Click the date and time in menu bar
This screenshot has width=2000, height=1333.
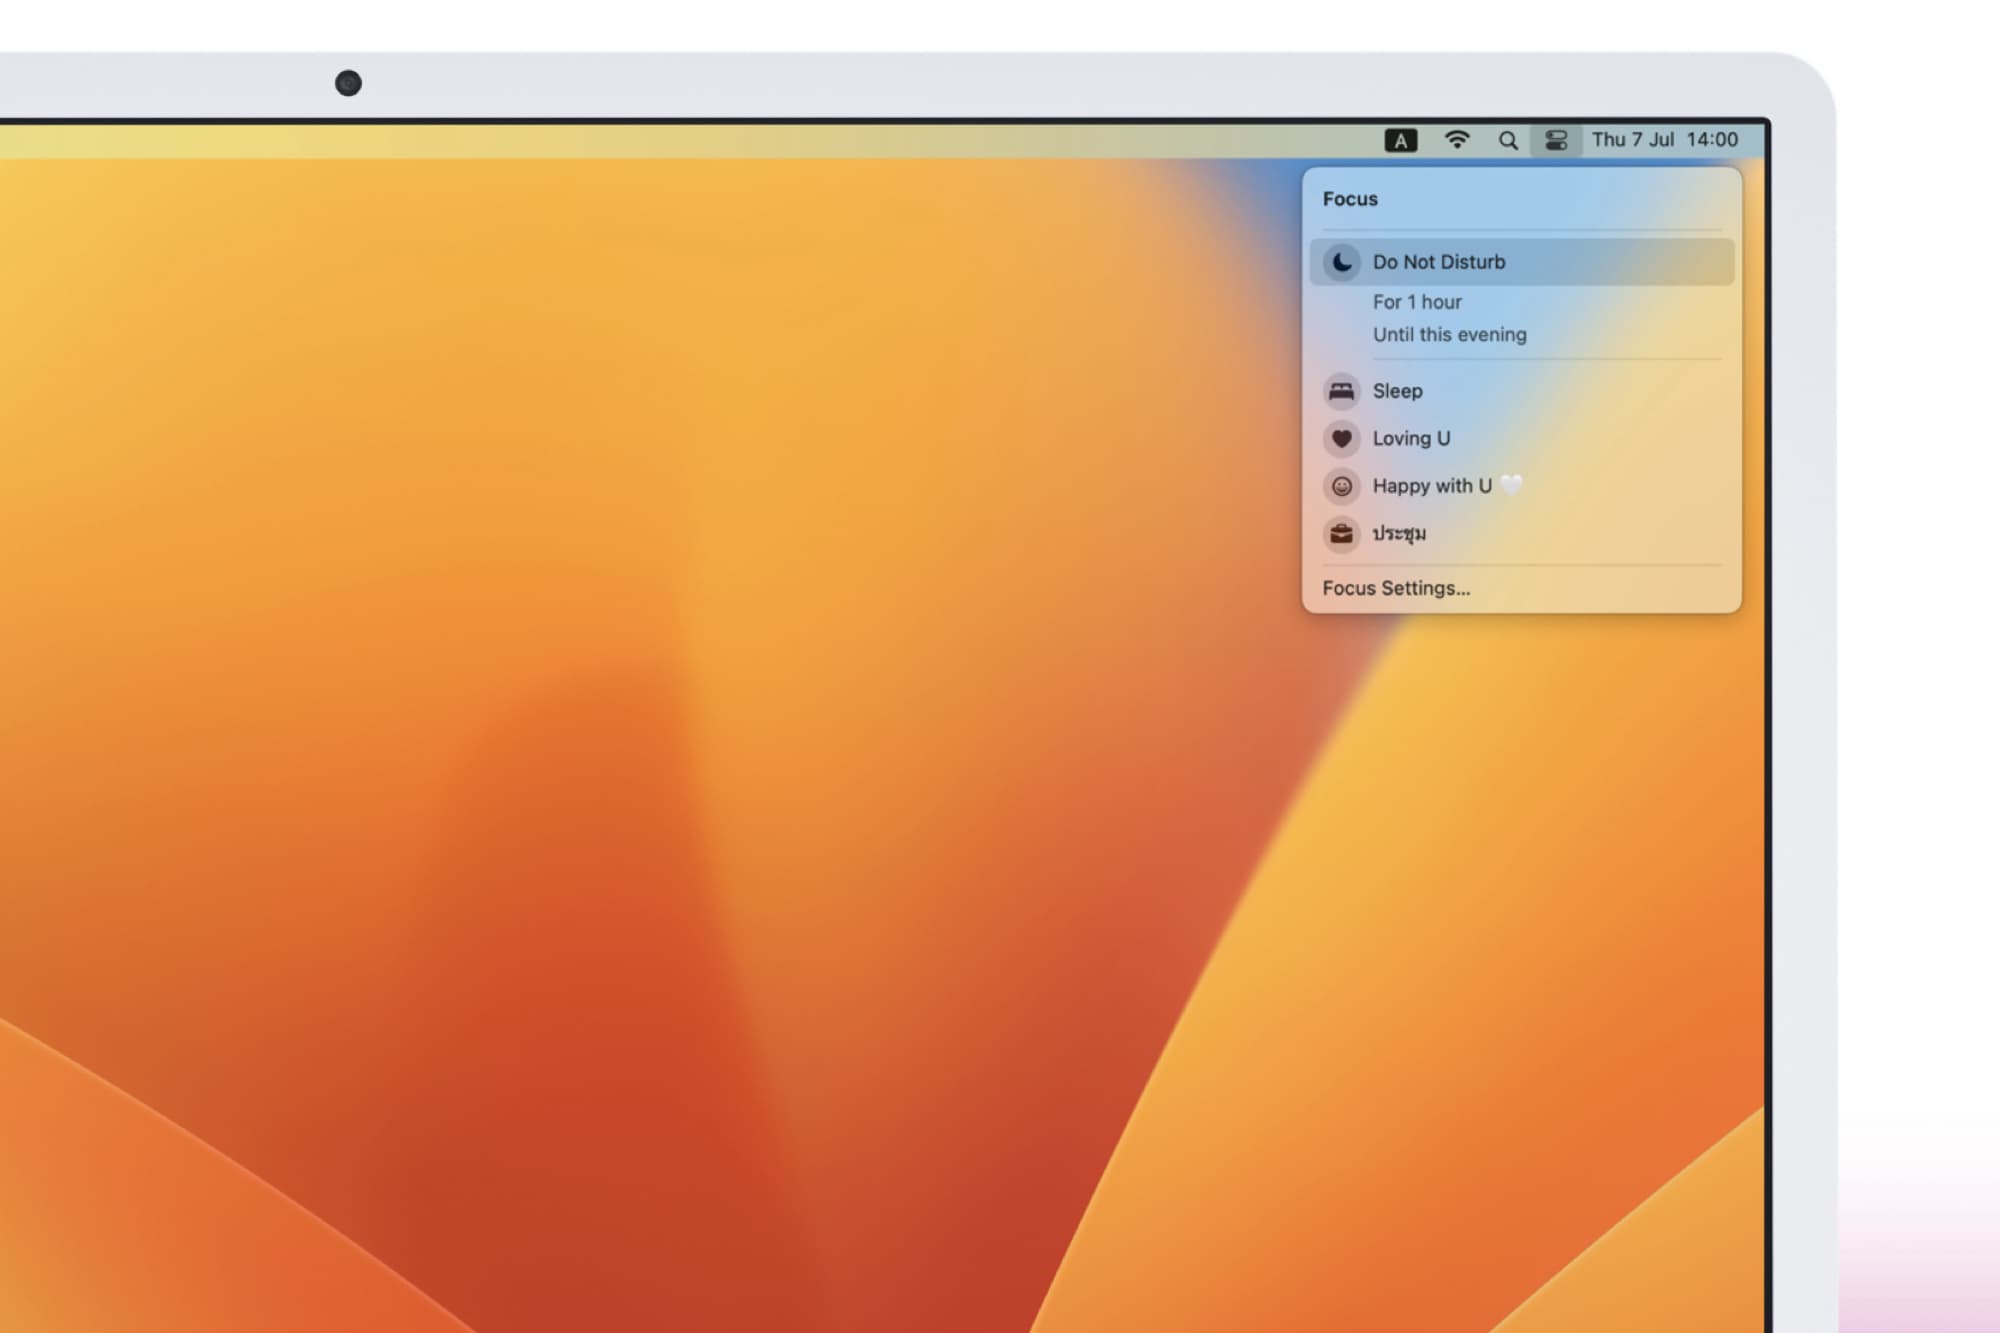1664,140
